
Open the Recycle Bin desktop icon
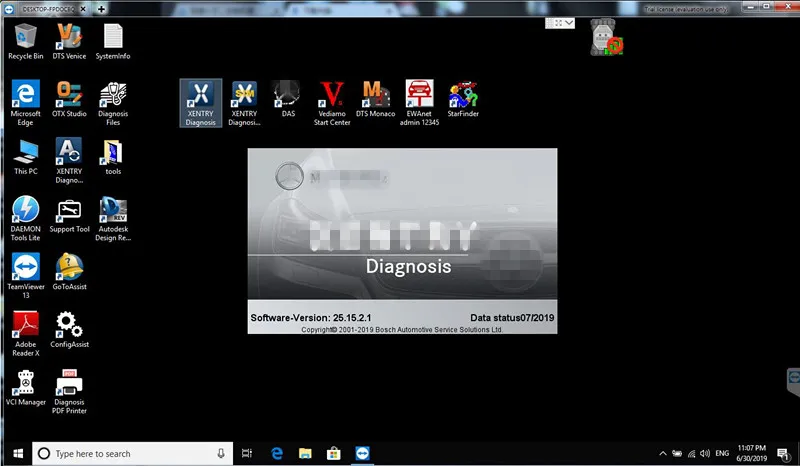26,41
